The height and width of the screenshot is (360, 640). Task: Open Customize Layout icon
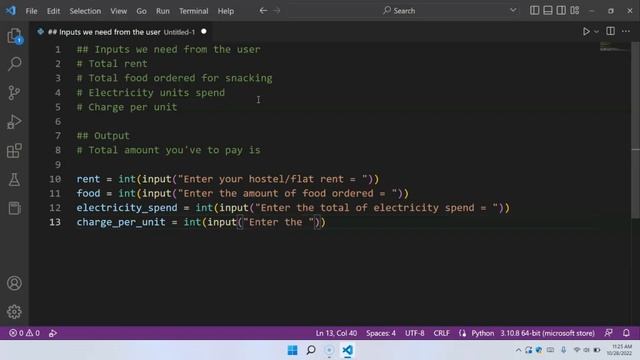click(575, 11)
